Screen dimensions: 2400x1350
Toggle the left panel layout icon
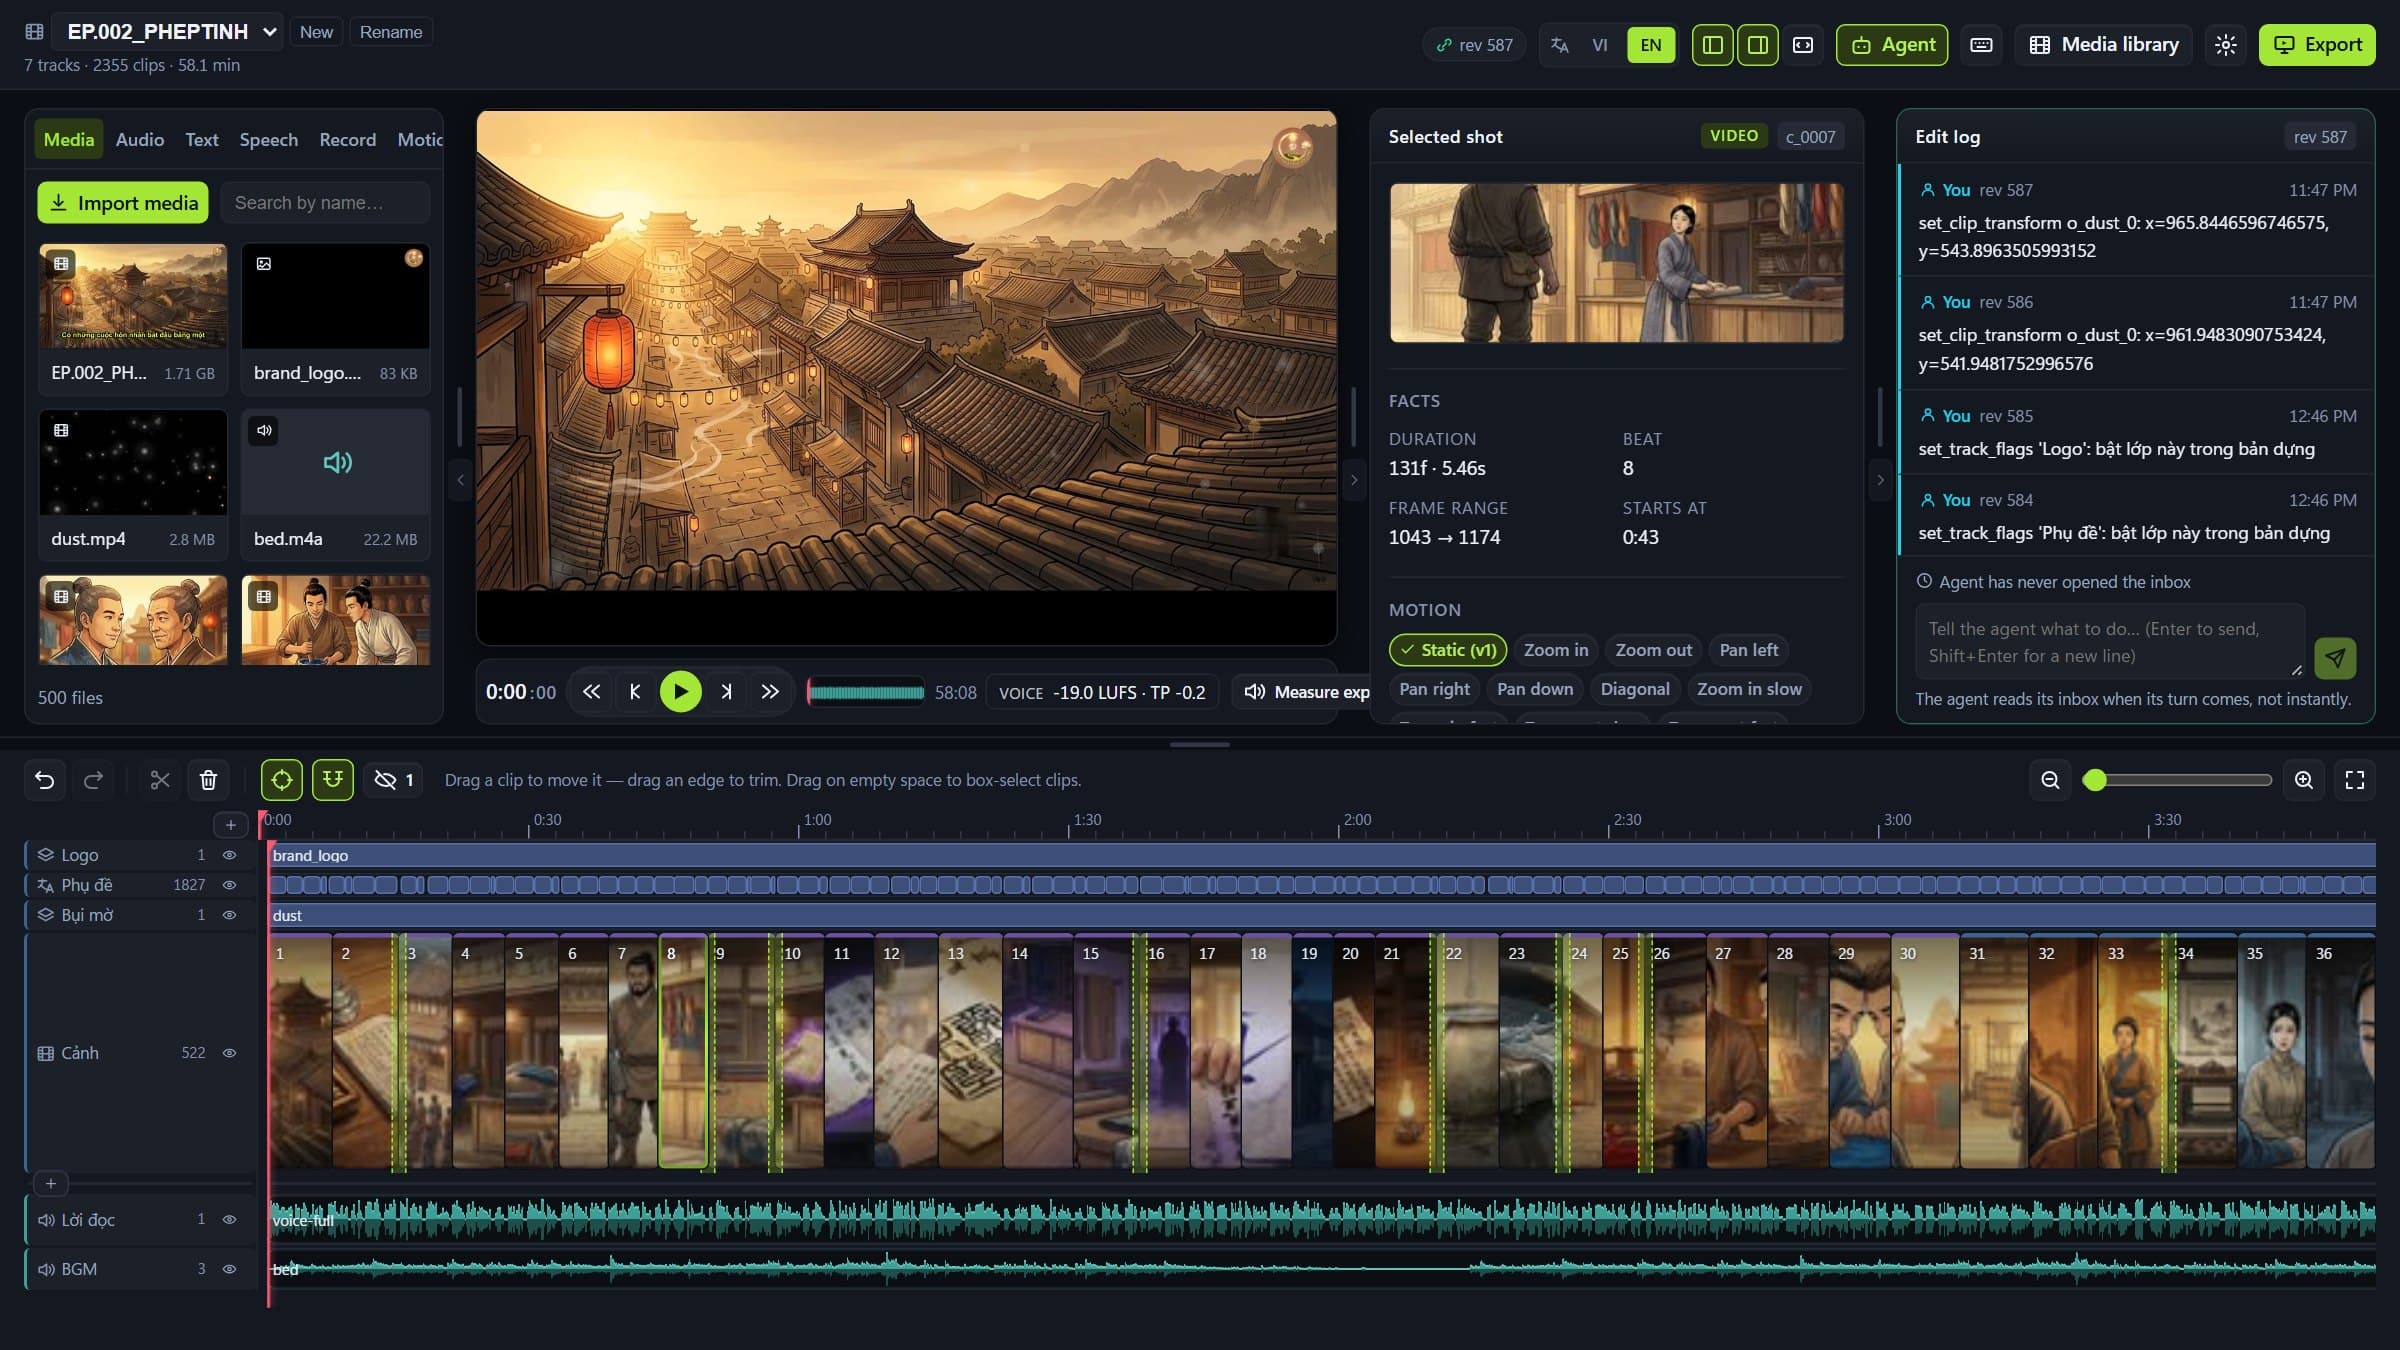point(1712,45)
